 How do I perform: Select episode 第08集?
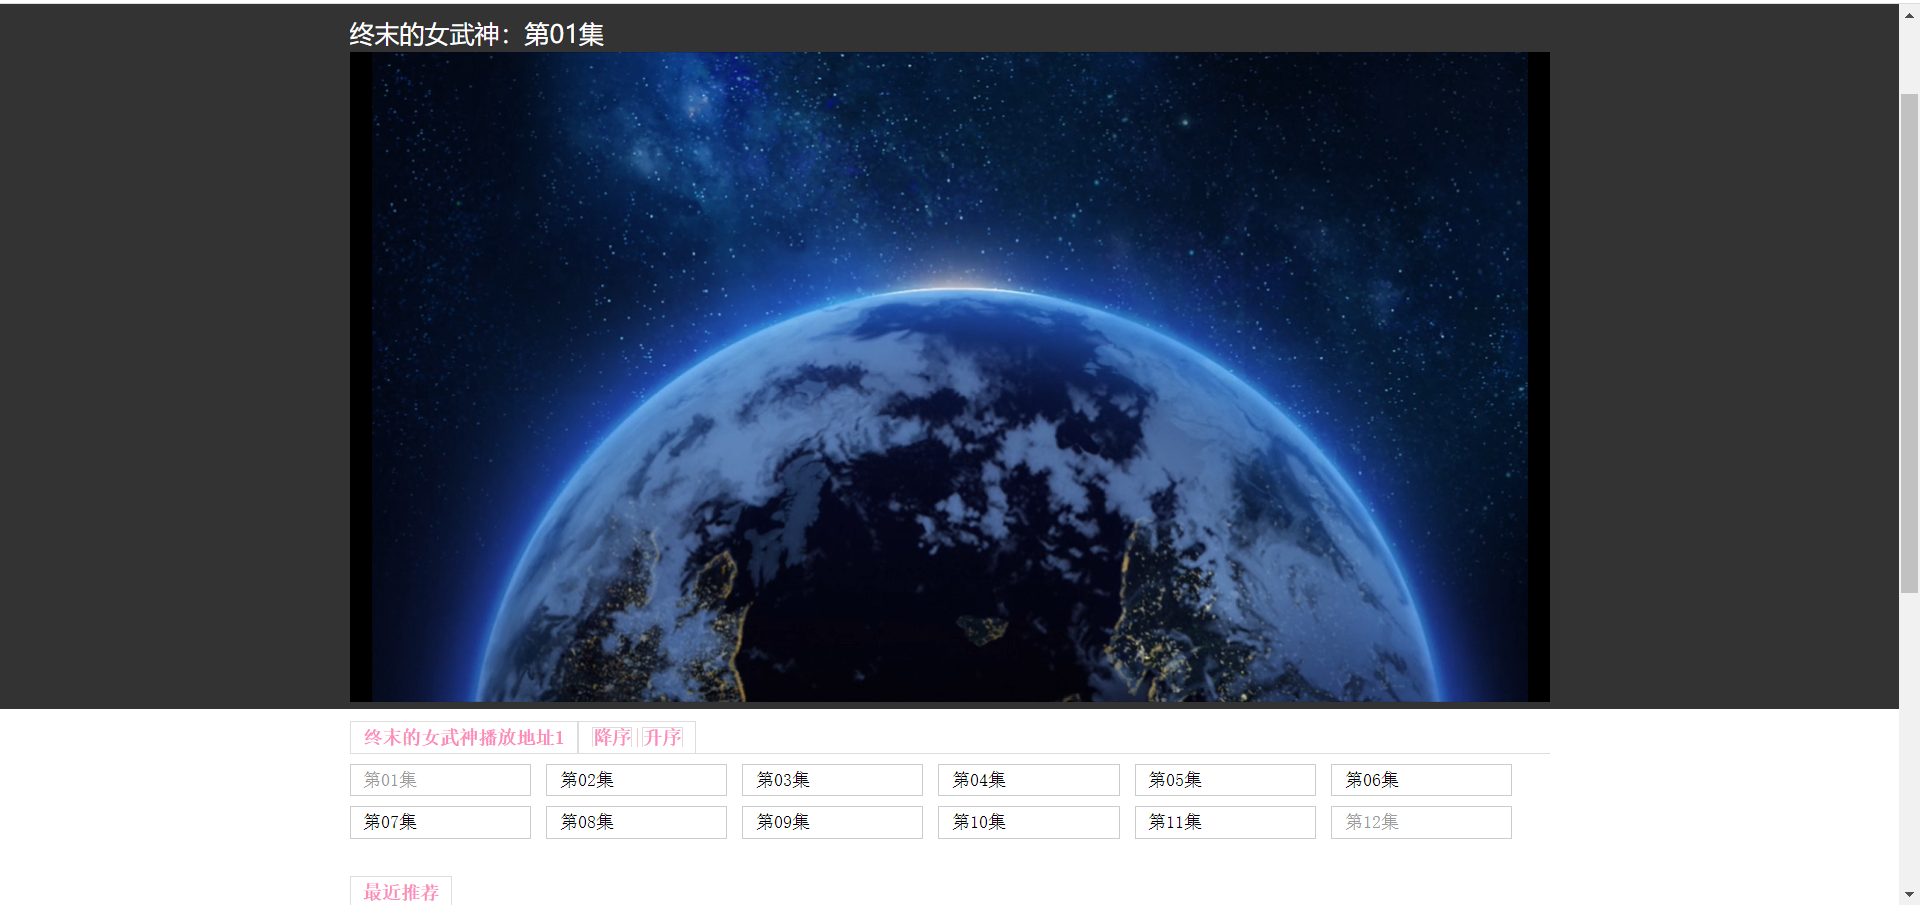pyautogui.click(x=636, y=822)
